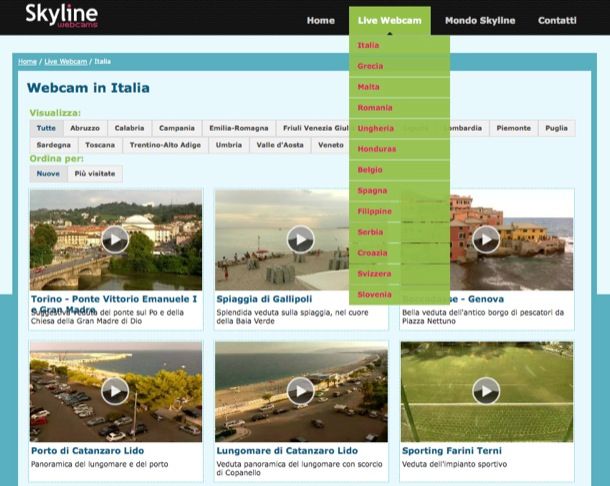
Task: Select Ungheria from the dropdown list
Action: point(400,128)
